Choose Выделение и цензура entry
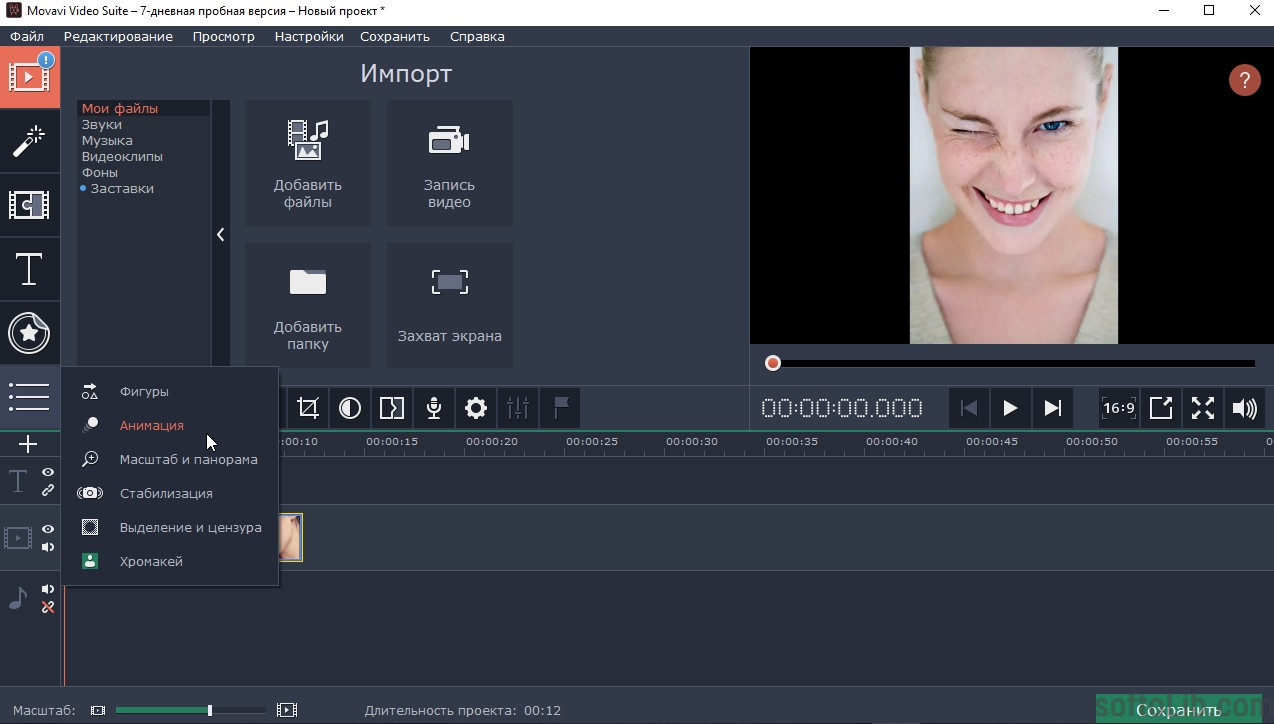 (169, 527)
